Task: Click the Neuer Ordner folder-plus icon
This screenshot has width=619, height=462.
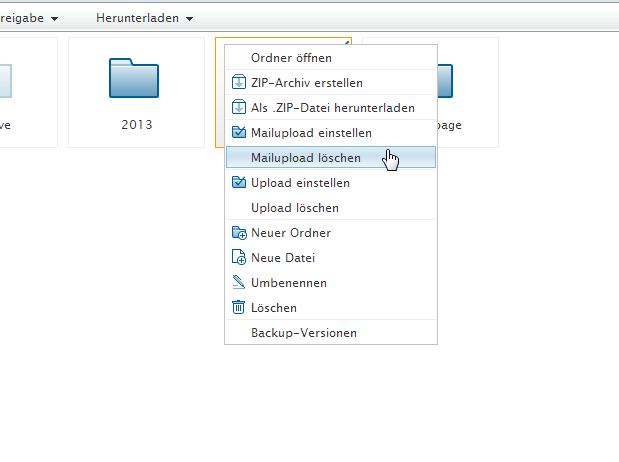Action: [238, 233]
